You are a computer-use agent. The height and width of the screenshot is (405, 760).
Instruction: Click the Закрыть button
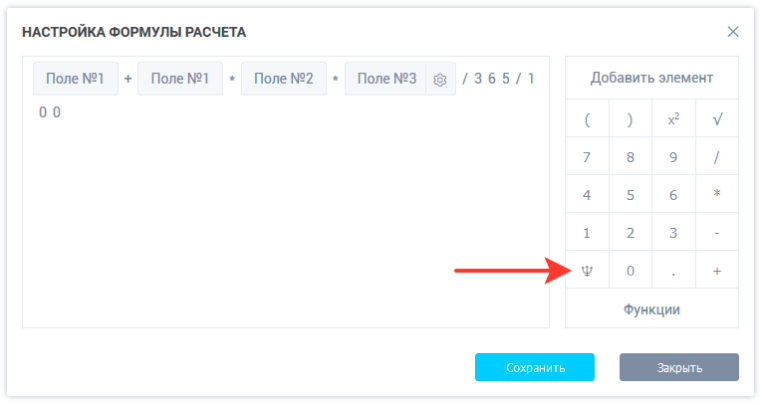(679, 367)
